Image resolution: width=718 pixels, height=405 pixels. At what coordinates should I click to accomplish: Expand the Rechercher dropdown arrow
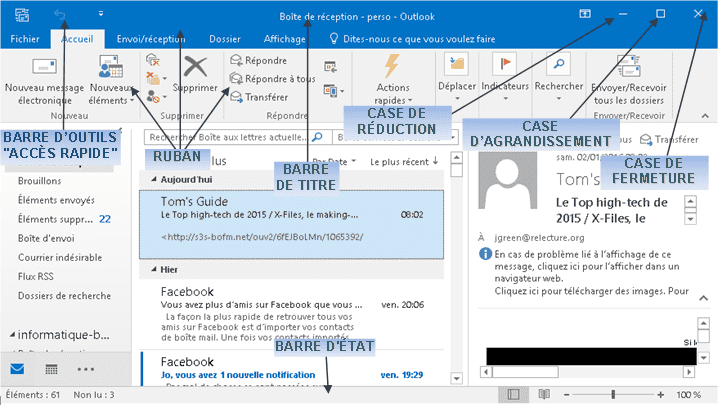tap(559, 99)
